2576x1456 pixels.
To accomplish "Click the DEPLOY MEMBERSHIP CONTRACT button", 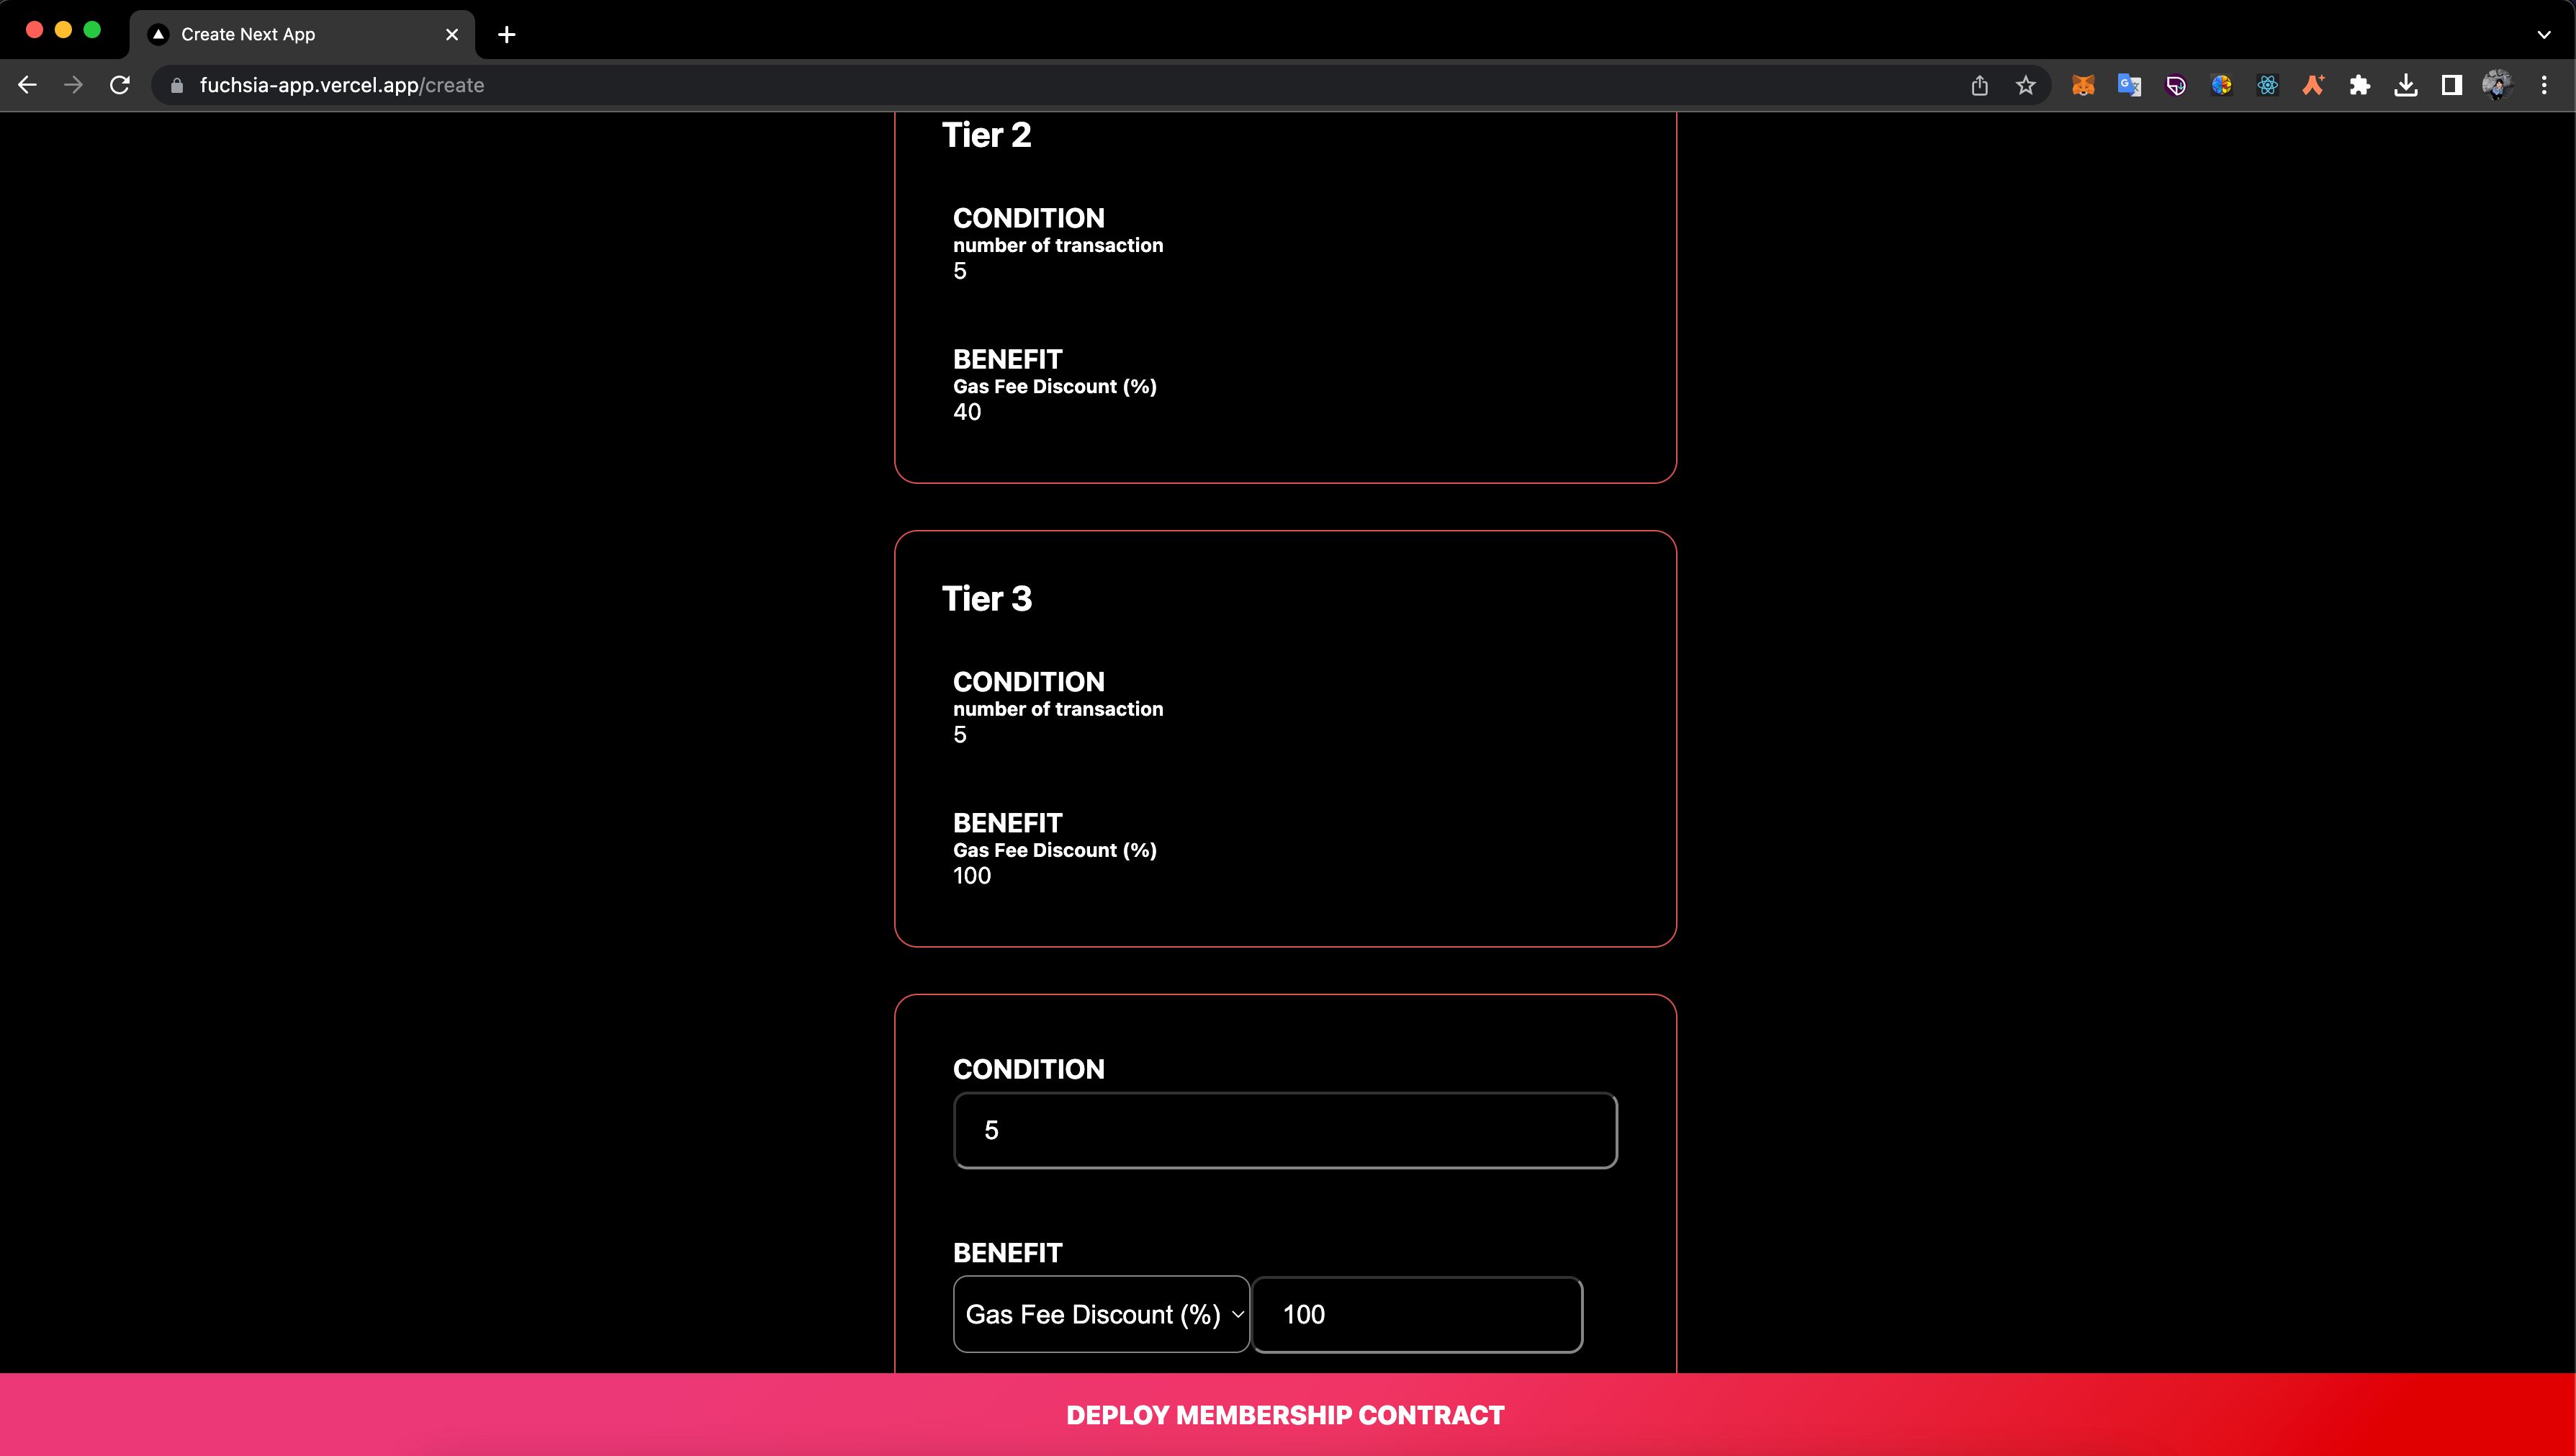I will click(1288, 1415).
